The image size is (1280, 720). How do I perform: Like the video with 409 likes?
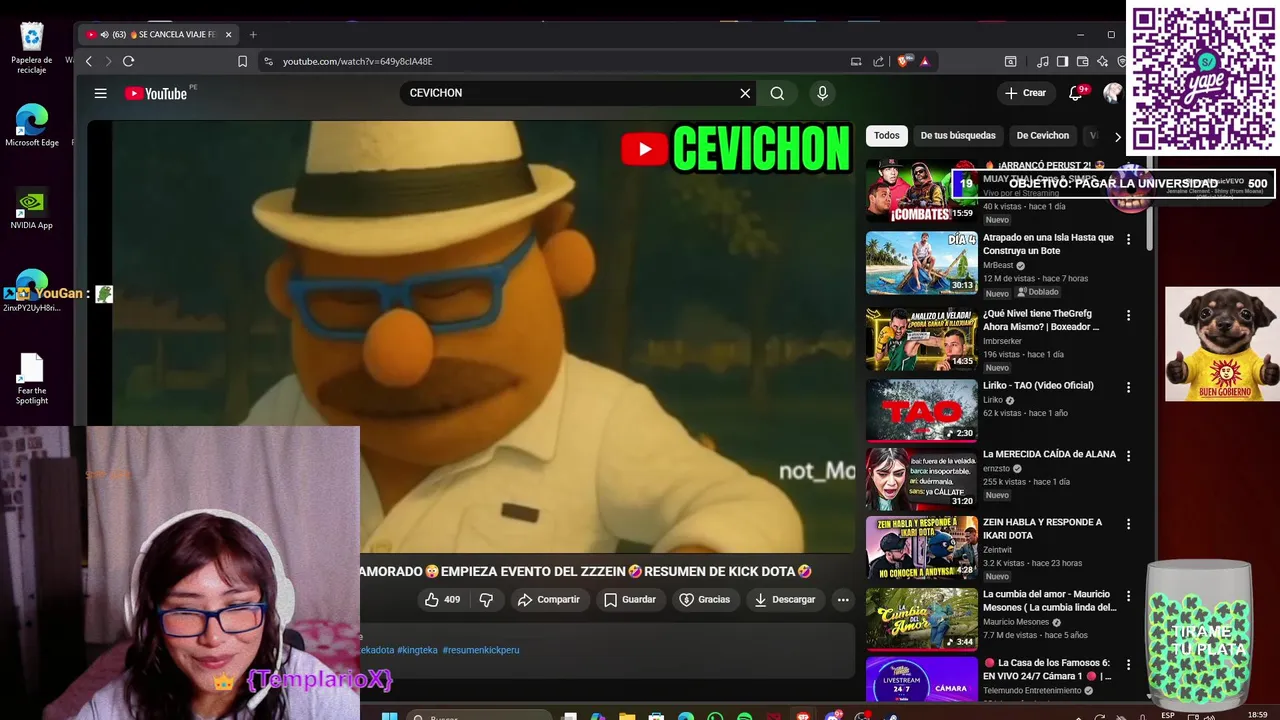(442, 600)
